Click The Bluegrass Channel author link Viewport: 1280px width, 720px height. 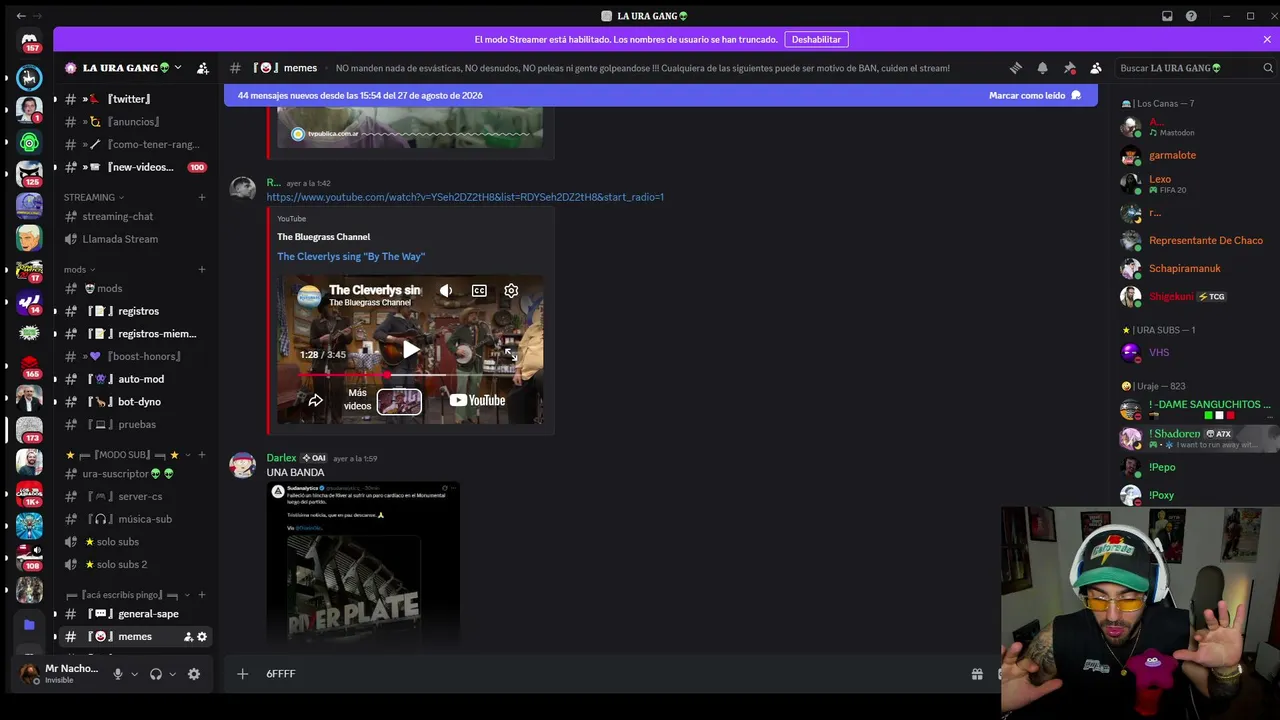pos(323,237)
